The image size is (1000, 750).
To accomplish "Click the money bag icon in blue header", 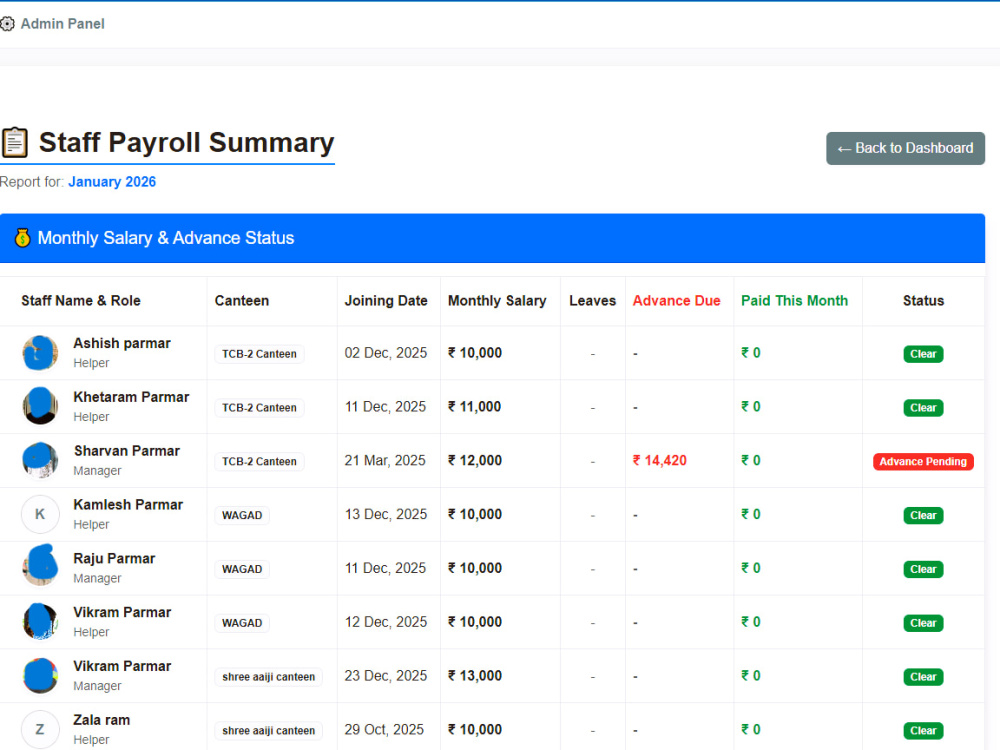I will [x=22, y=238].
